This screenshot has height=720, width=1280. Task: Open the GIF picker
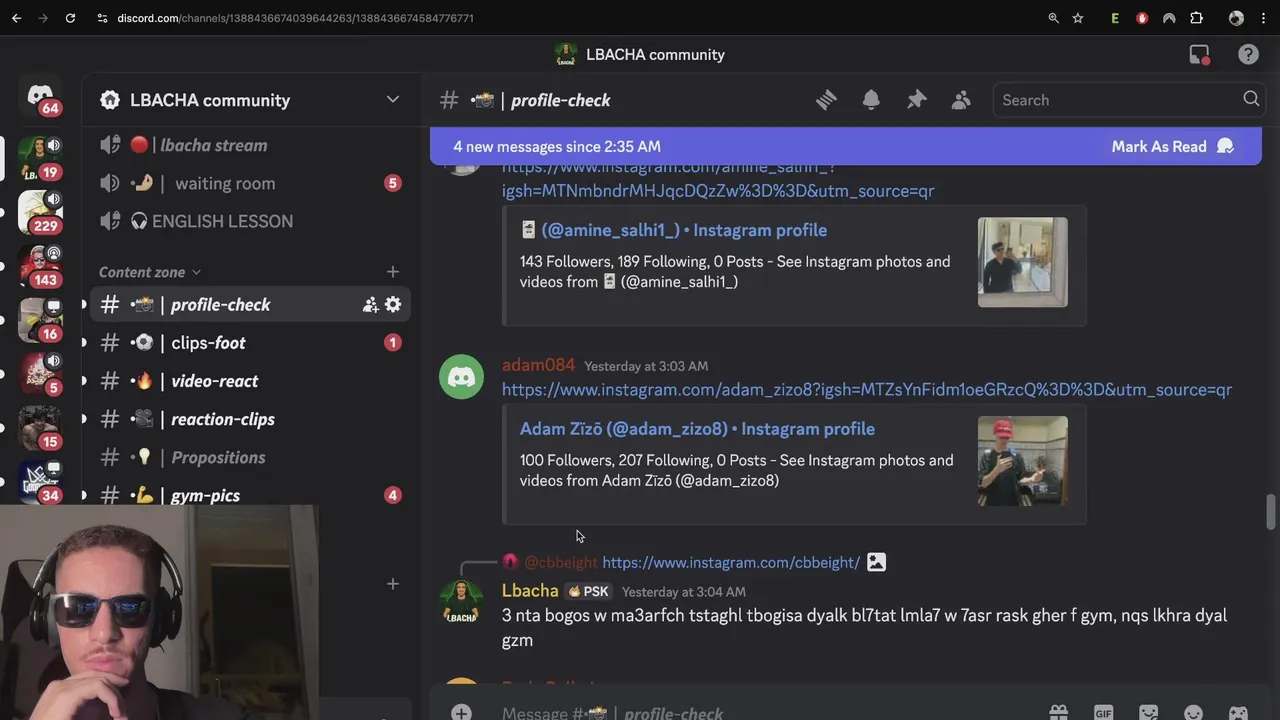click(1103, 713)
